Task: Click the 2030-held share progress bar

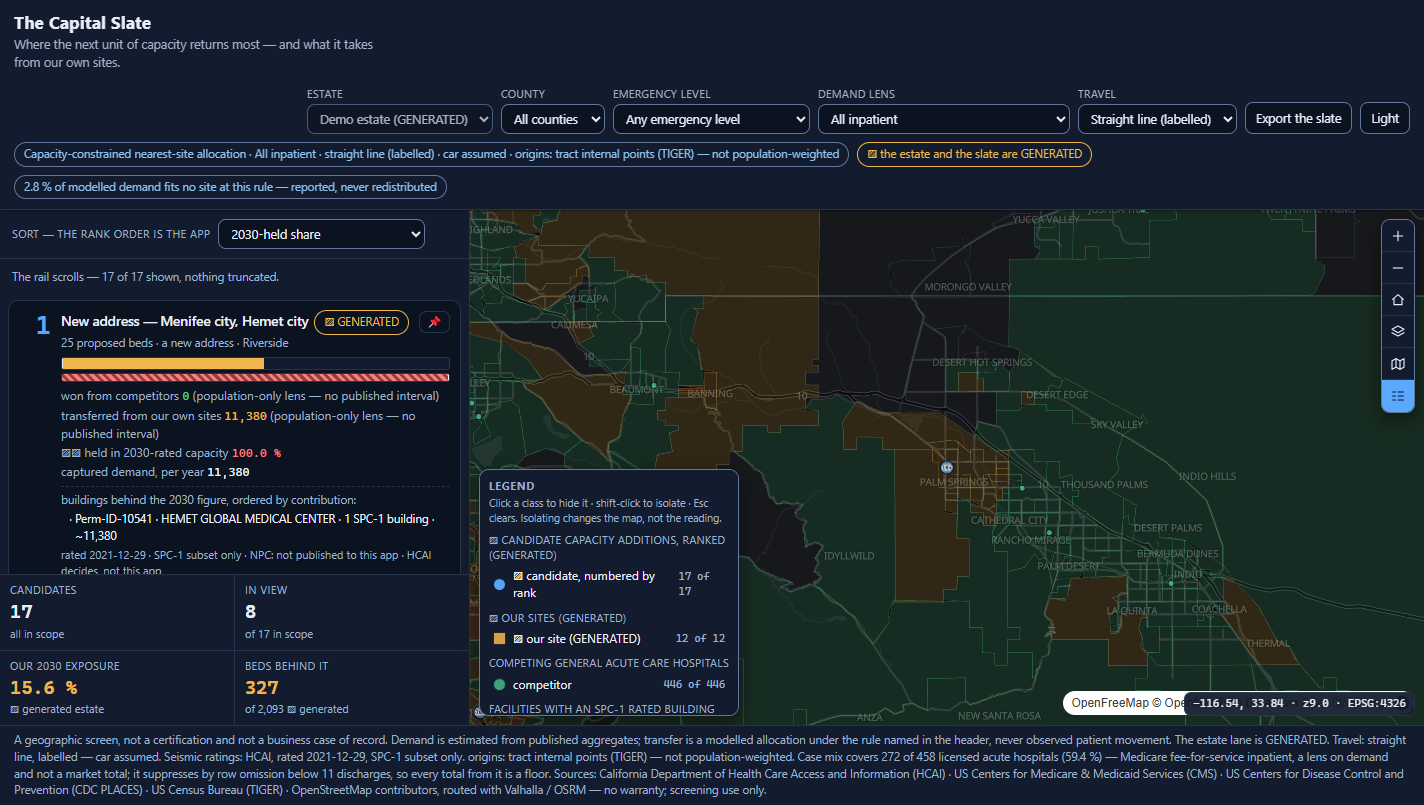Action: [x=255, y=364]
